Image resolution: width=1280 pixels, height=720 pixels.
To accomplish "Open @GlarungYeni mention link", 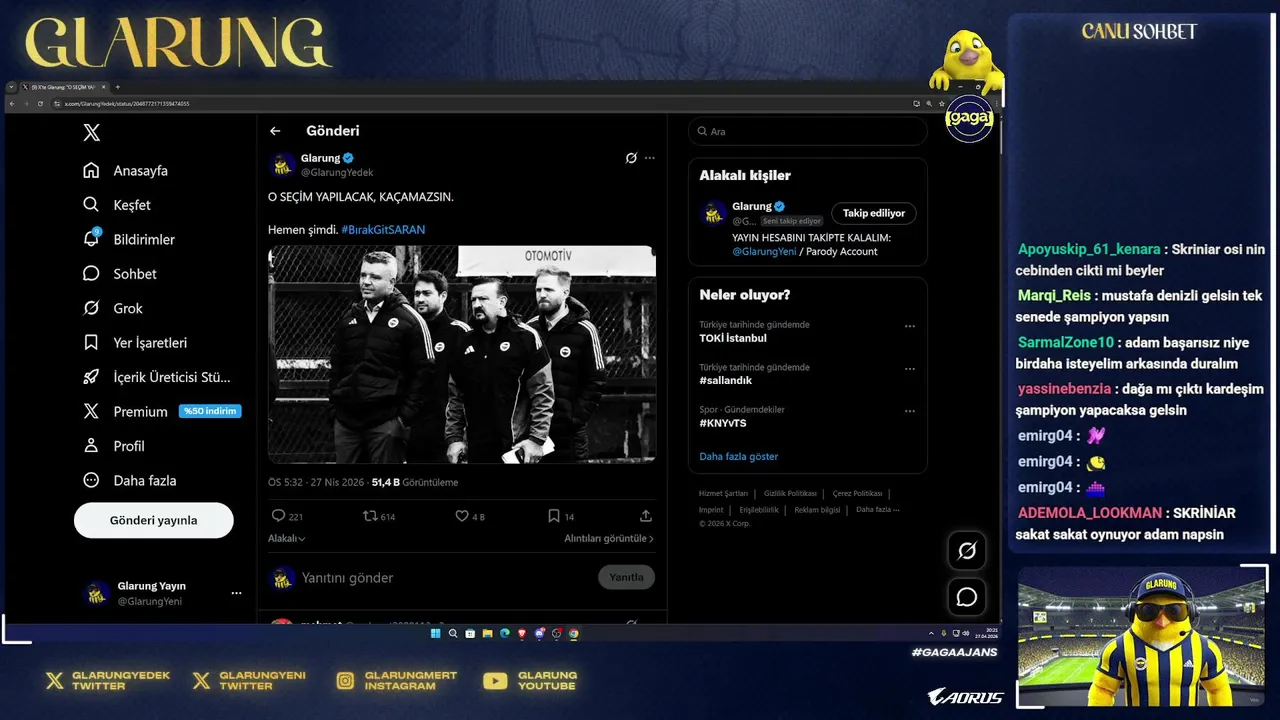I will pos(764,252).
